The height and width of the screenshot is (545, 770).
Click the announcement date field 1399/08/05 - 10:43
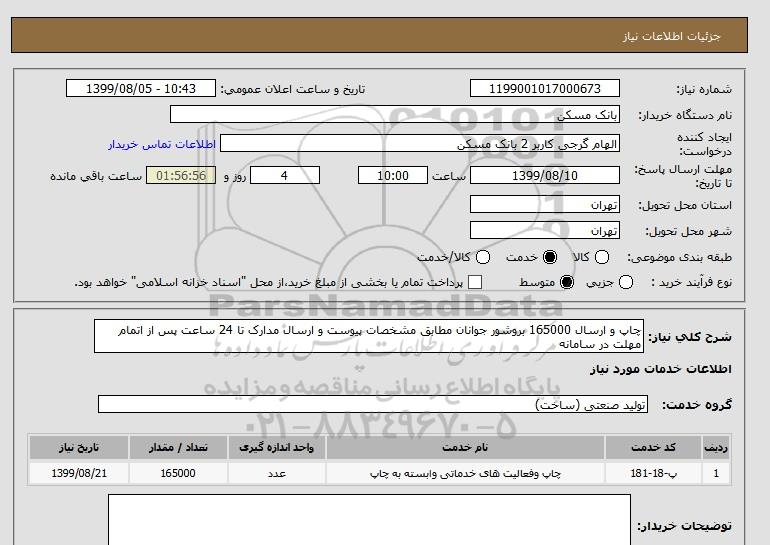pyautogui.click(x=141, y=88)
